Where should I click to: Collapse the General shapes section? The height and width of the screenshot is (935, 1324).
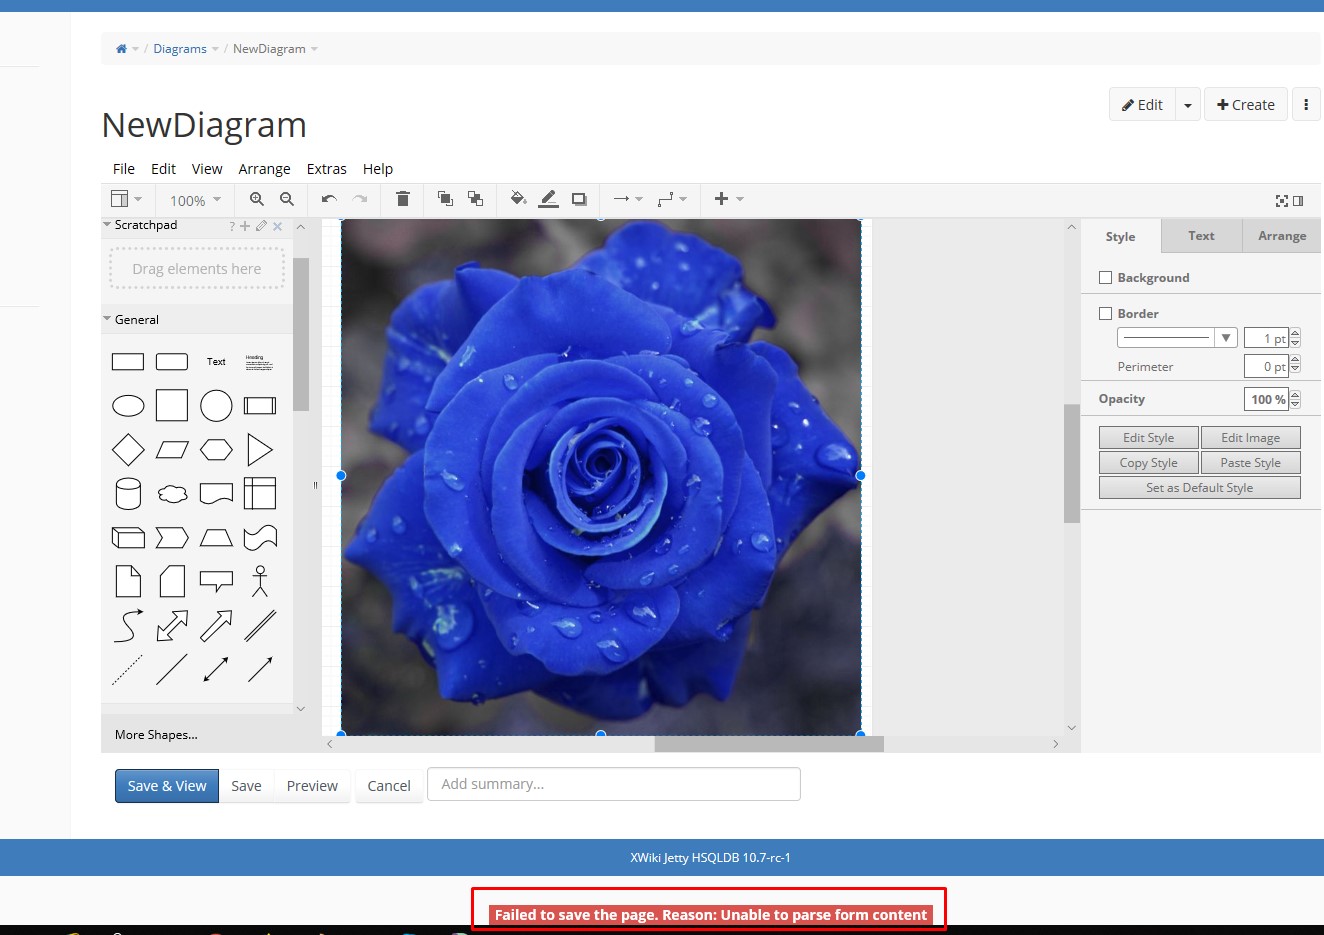coord(107,319)
